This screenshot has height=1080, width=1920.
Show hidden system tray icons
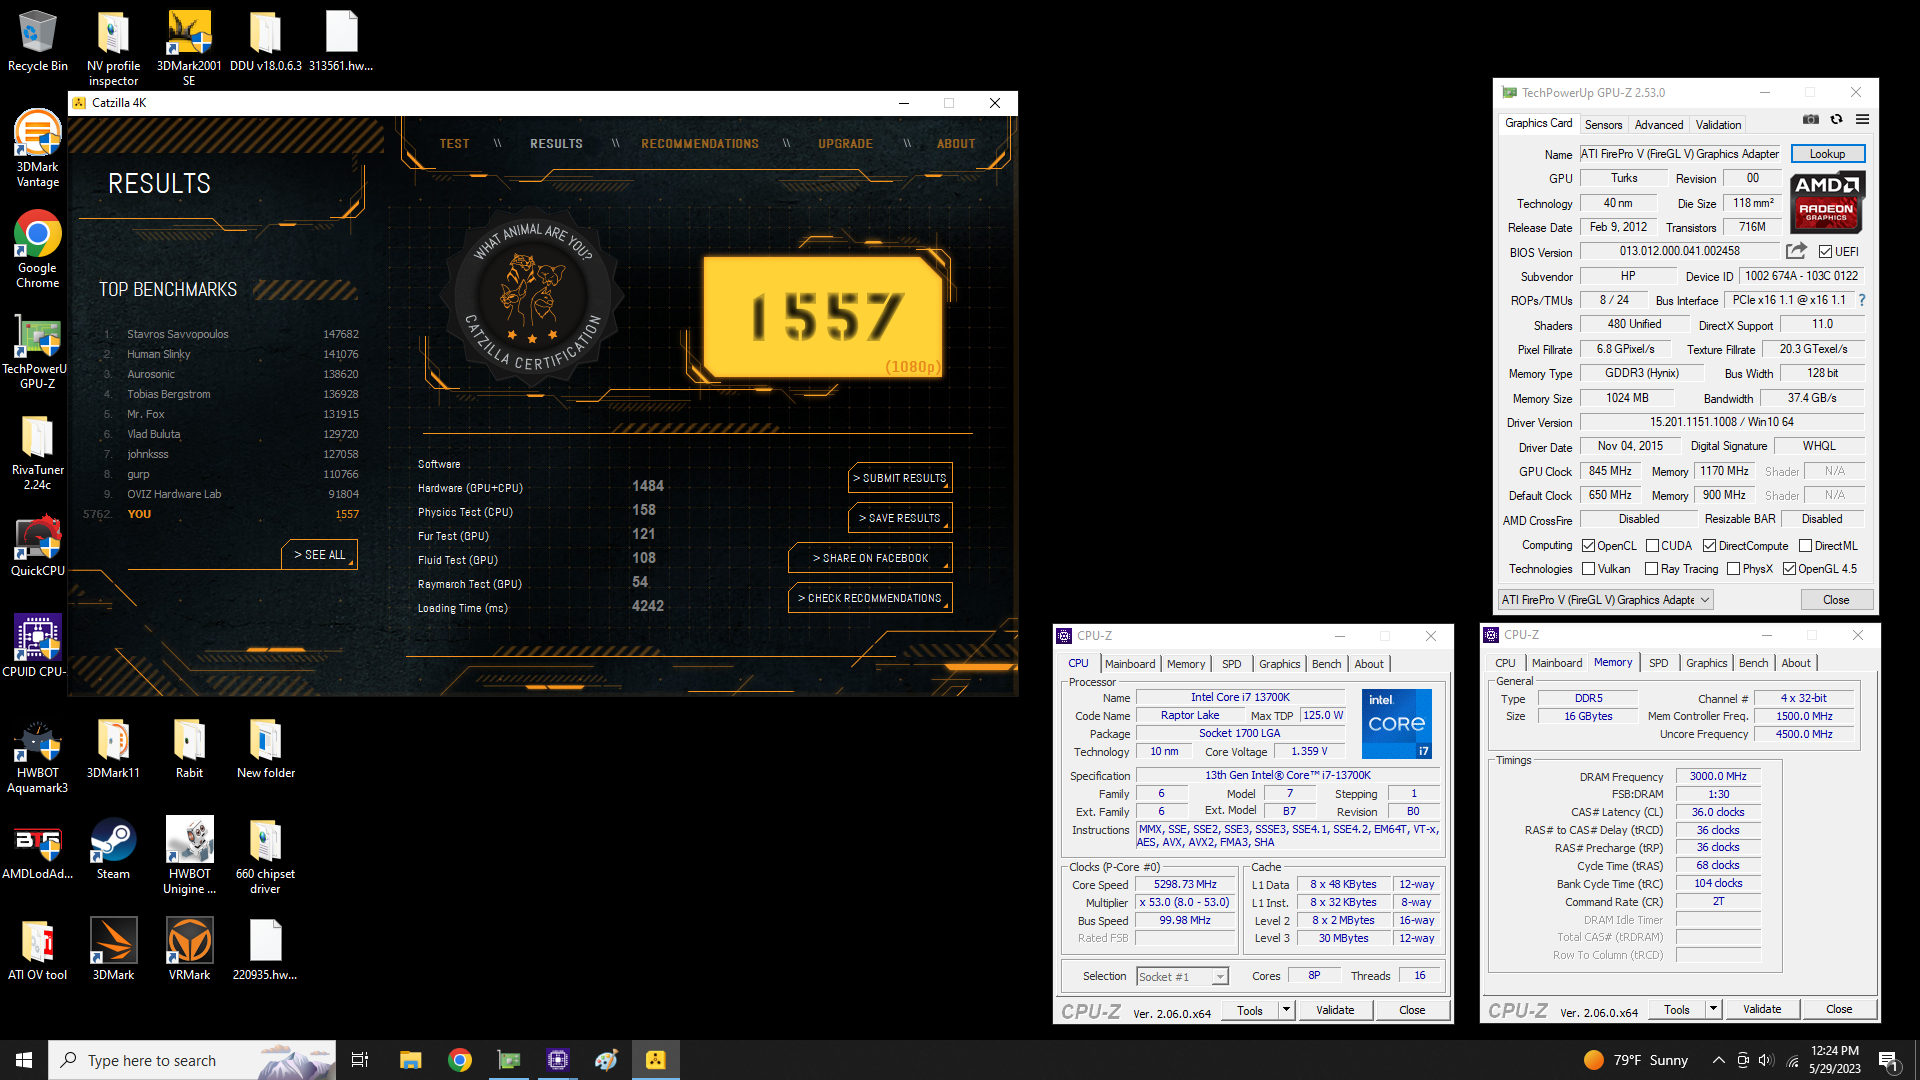tap(1718, 1060)
